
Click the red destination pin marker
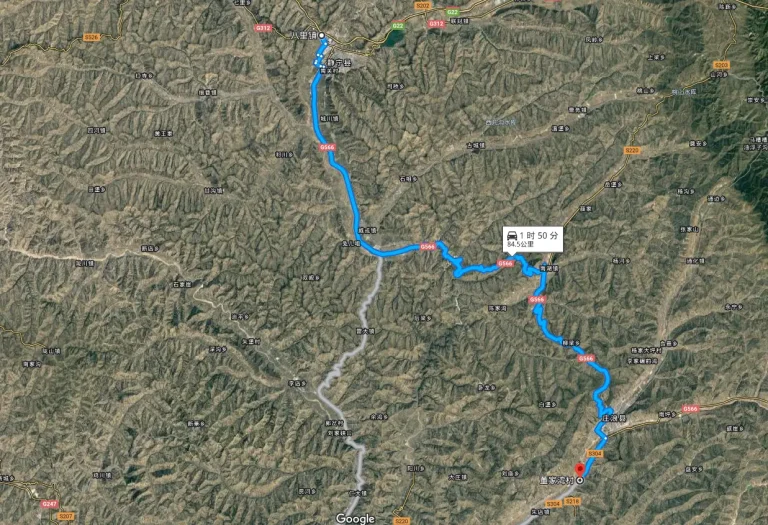[x=579, y=469]
